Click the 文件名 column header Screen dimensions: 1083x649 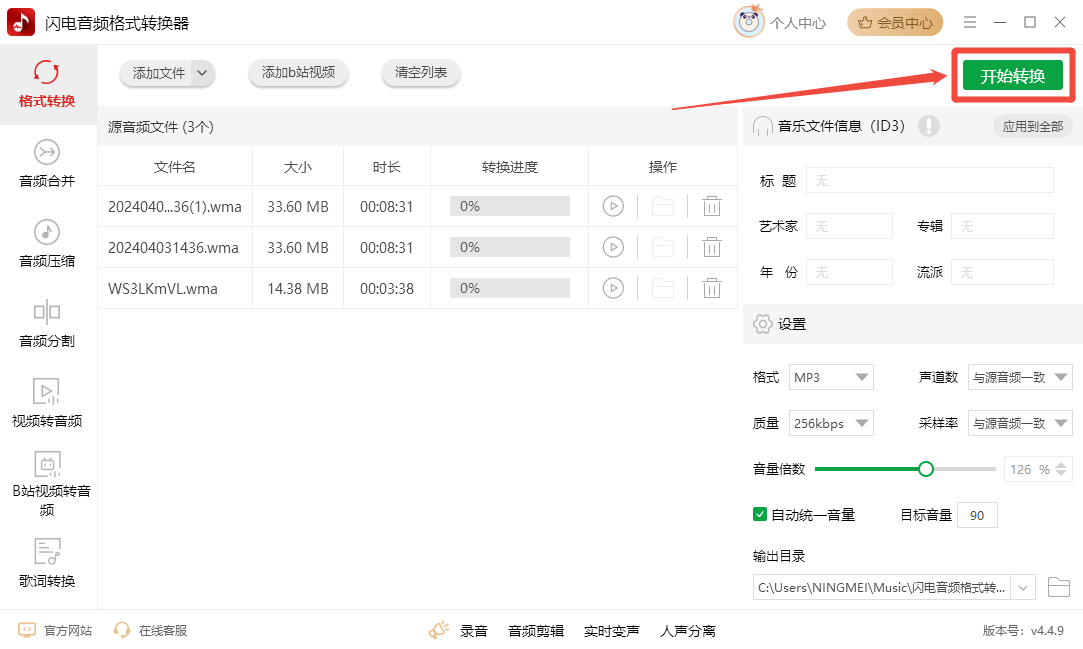click(175, 166)
